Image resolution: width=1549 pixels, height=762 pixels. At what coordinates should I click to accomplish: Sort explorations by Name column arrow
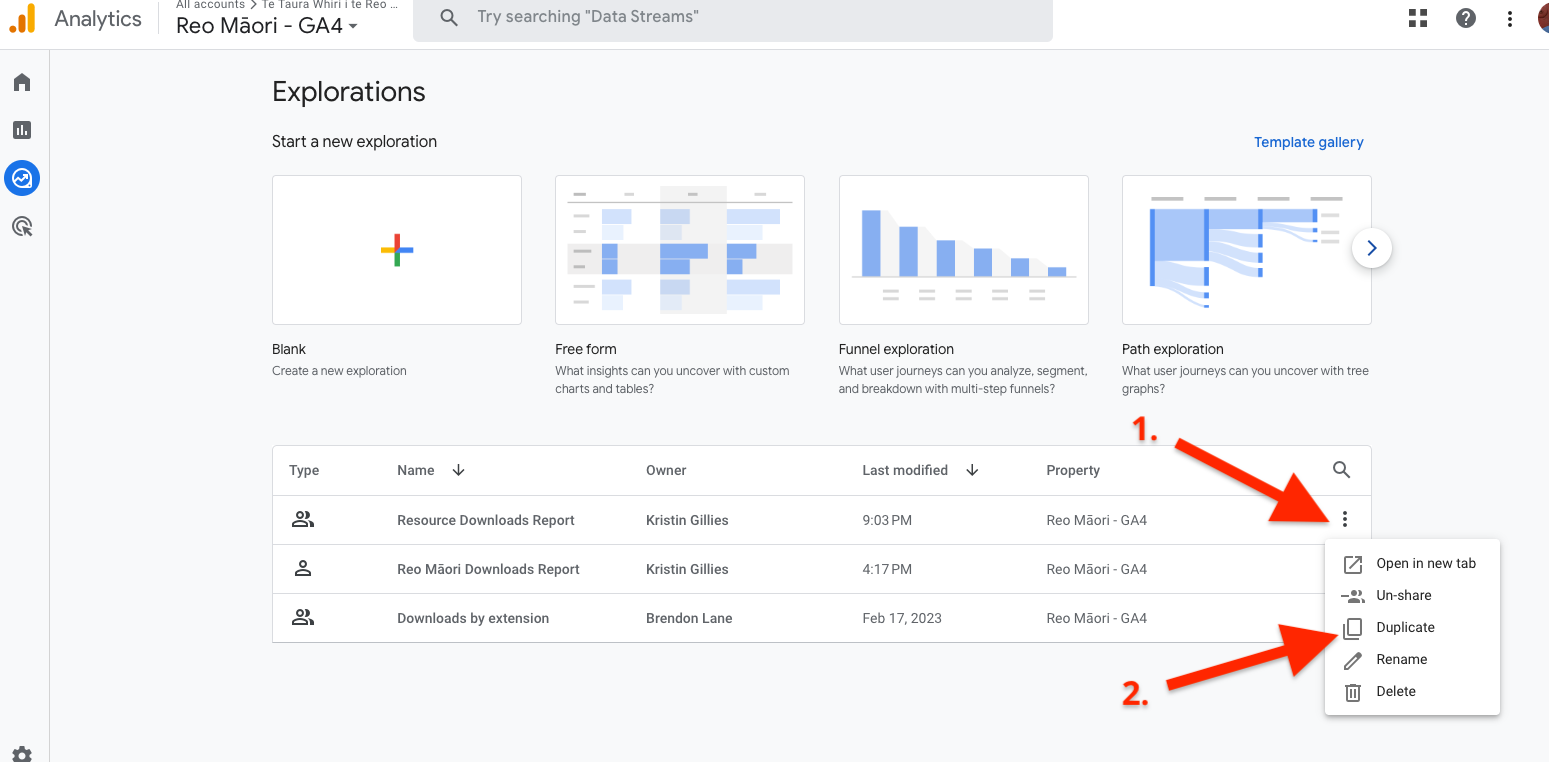[459, 470]
